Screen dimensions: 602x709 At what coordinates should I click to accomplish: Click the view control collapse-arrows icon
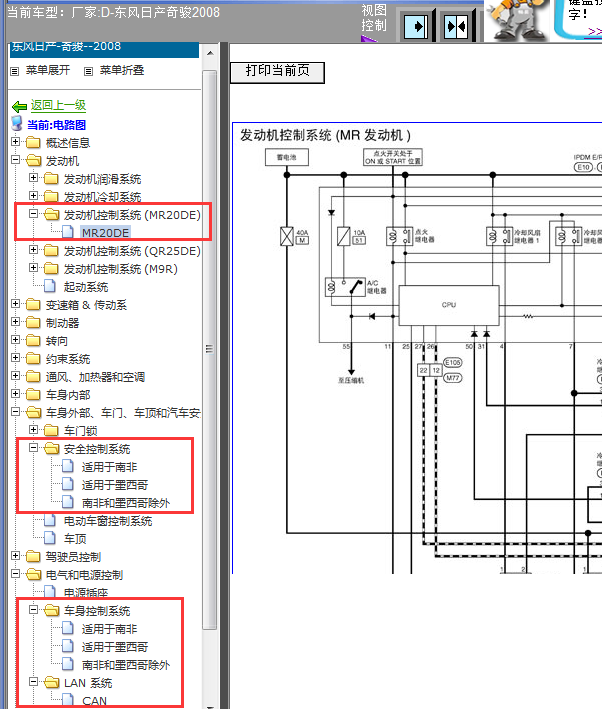tap(455, 27)
